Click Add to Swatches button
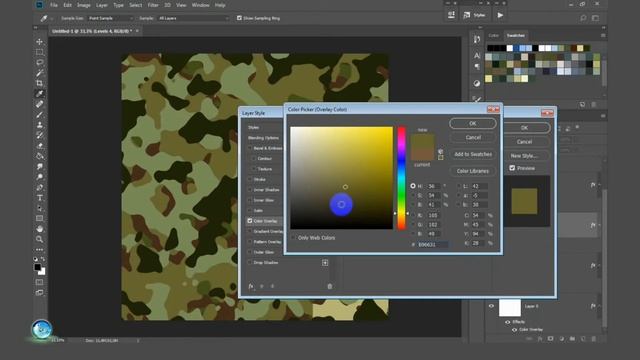This screenshot has width=640, height=360. tap(473, 154)
